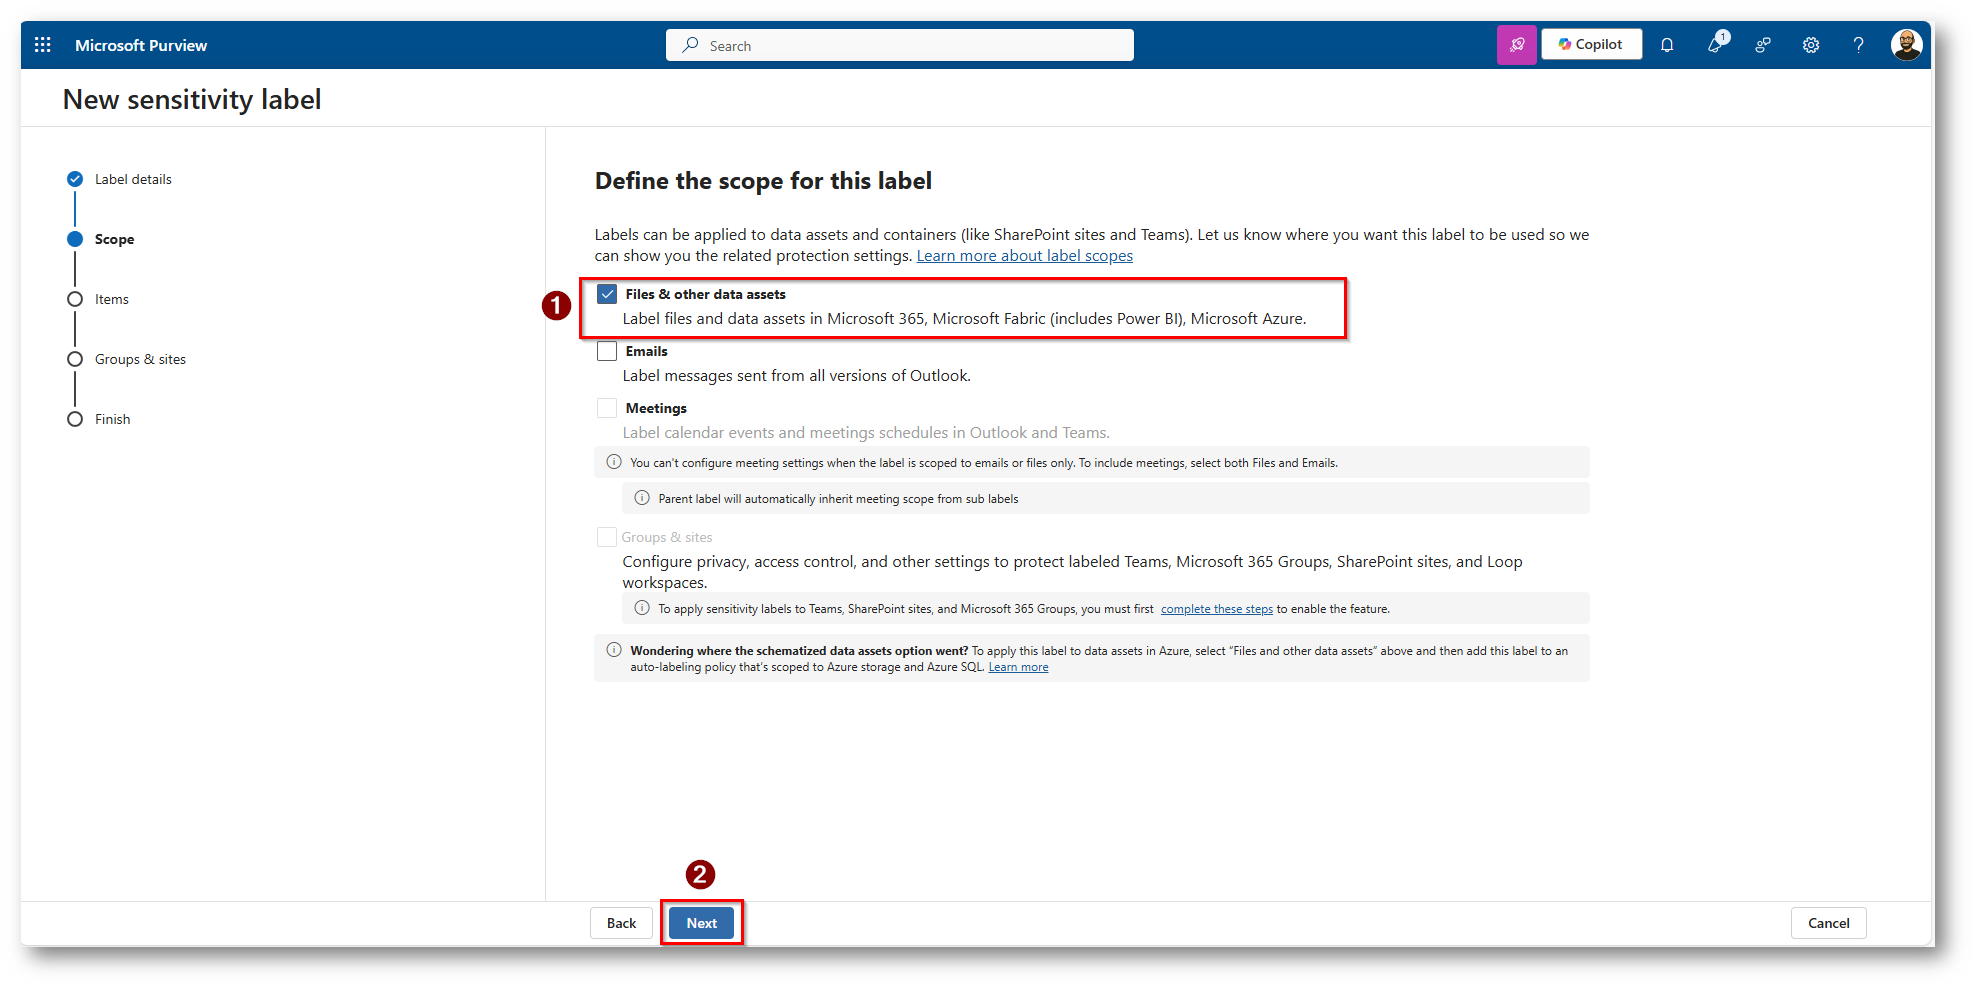Open the magenta rocket icon button
1977x989 pixels.
pyautogui.click(x=1516, y=45)
